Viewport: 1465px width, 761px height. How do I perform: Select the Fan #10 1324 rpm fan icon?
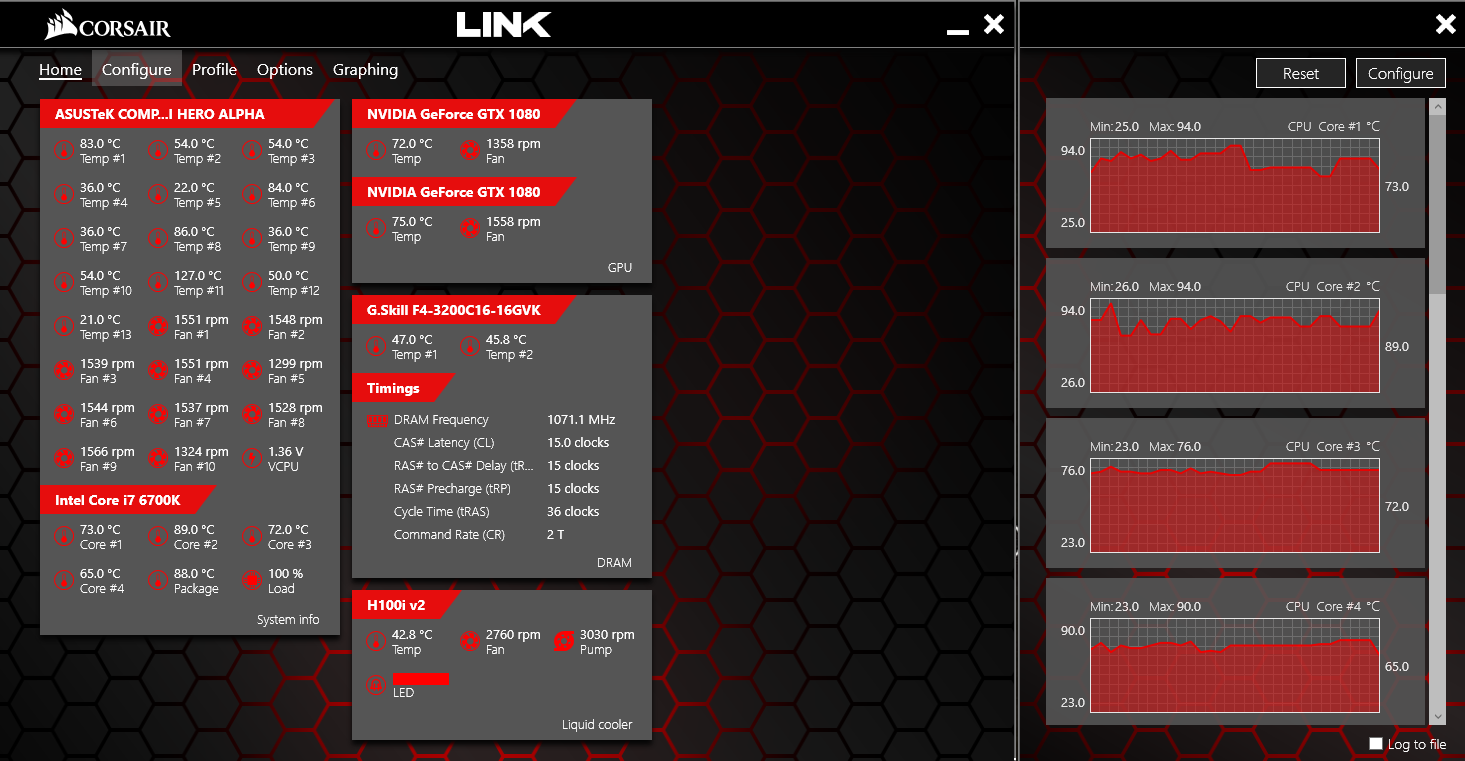click(158, 459)
